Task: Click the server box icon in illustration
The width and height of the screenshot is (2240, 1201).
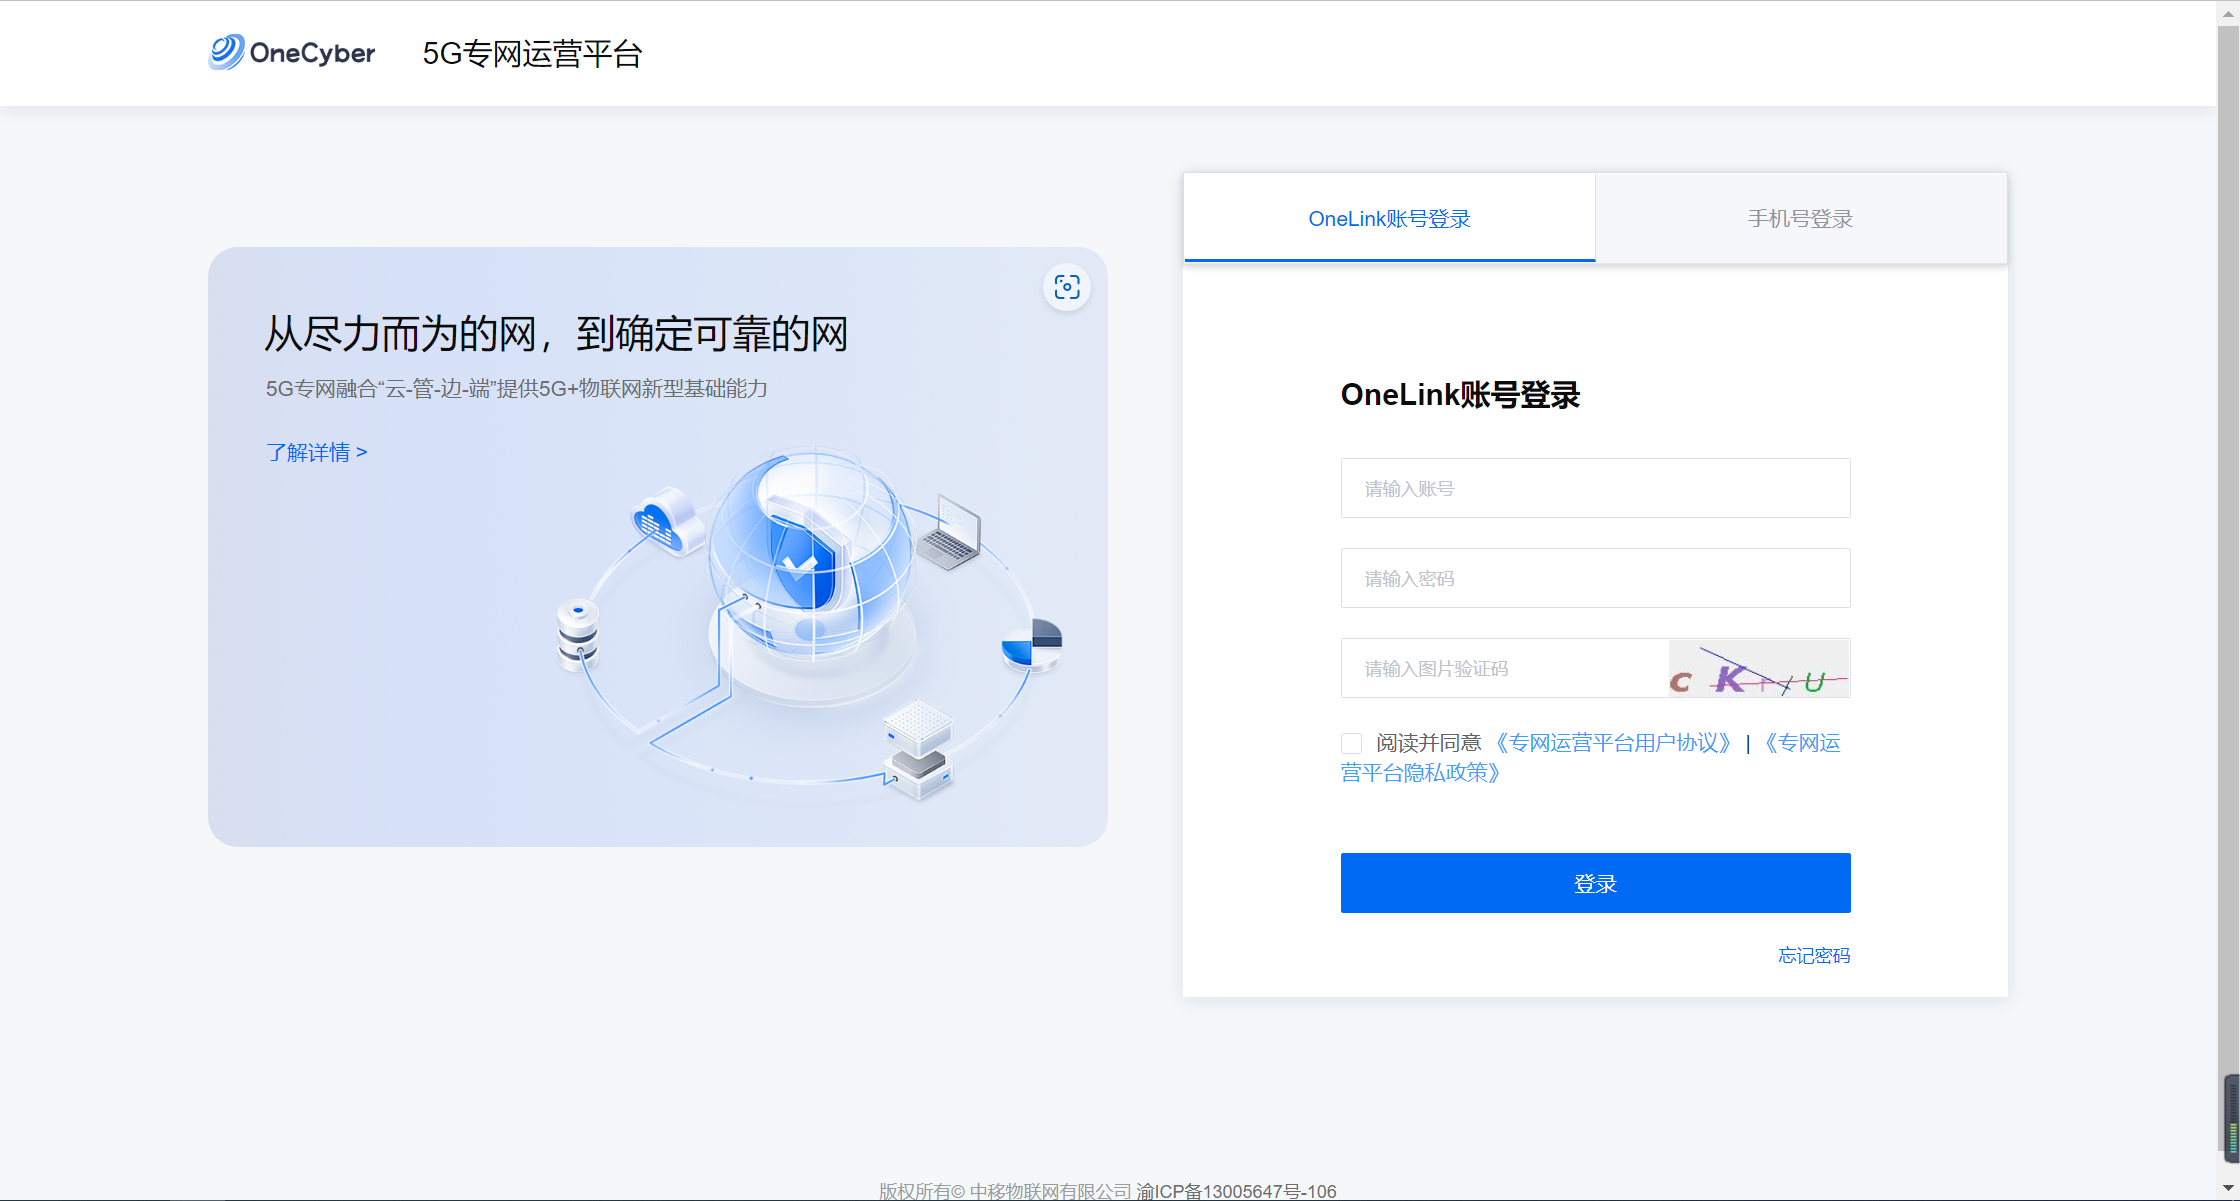Action: (x=918, y=750)
